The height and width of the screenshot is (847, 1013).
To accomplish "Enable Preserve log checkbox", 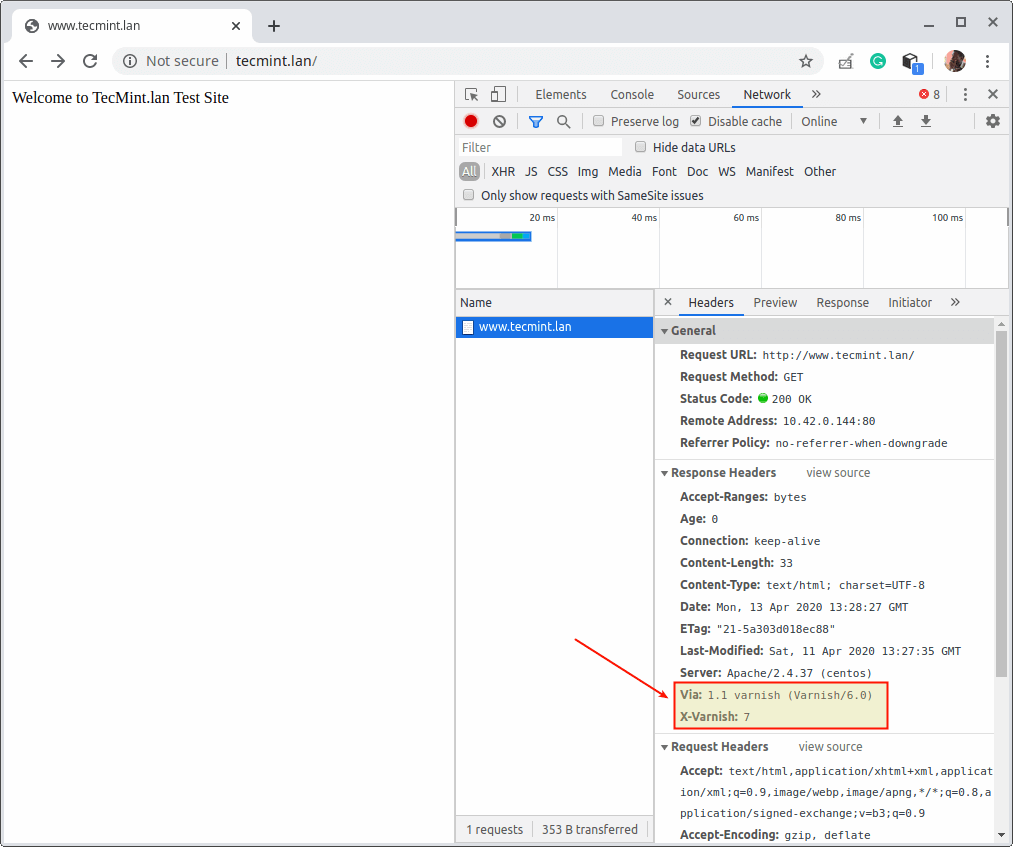I will pyautogui.click(x=598, y=121).
